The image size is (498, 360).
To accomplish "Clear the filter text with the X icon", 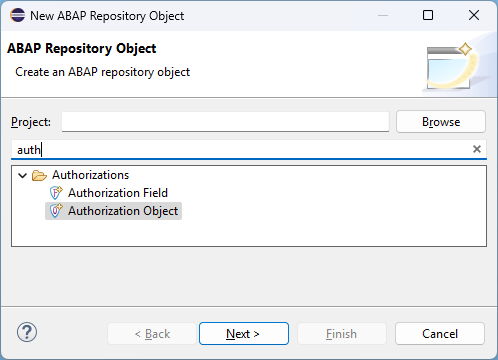I will (477, 149).
